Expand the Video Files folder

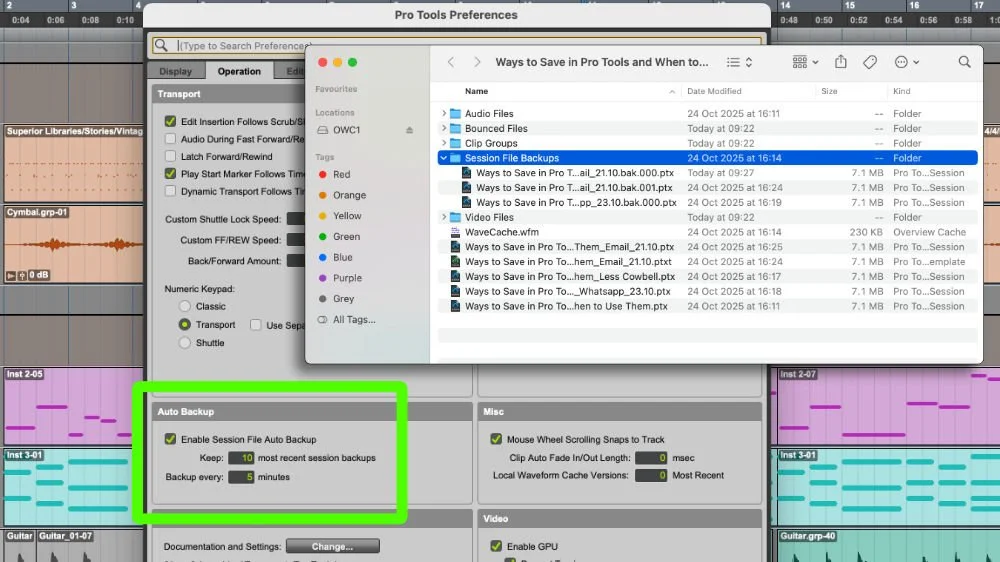coord(444,217)
